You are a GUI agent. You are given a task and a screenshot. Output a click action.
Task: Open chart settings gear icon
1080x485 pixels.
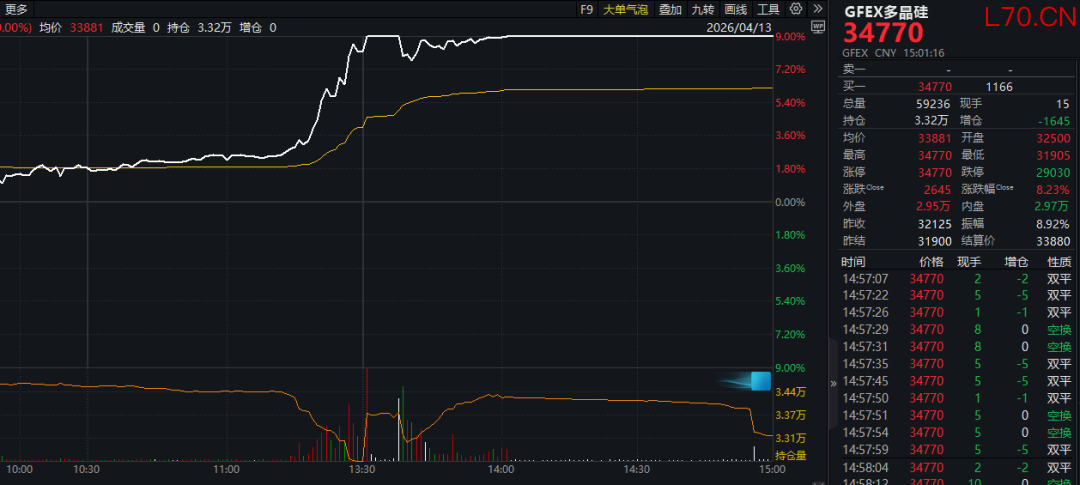796,9
